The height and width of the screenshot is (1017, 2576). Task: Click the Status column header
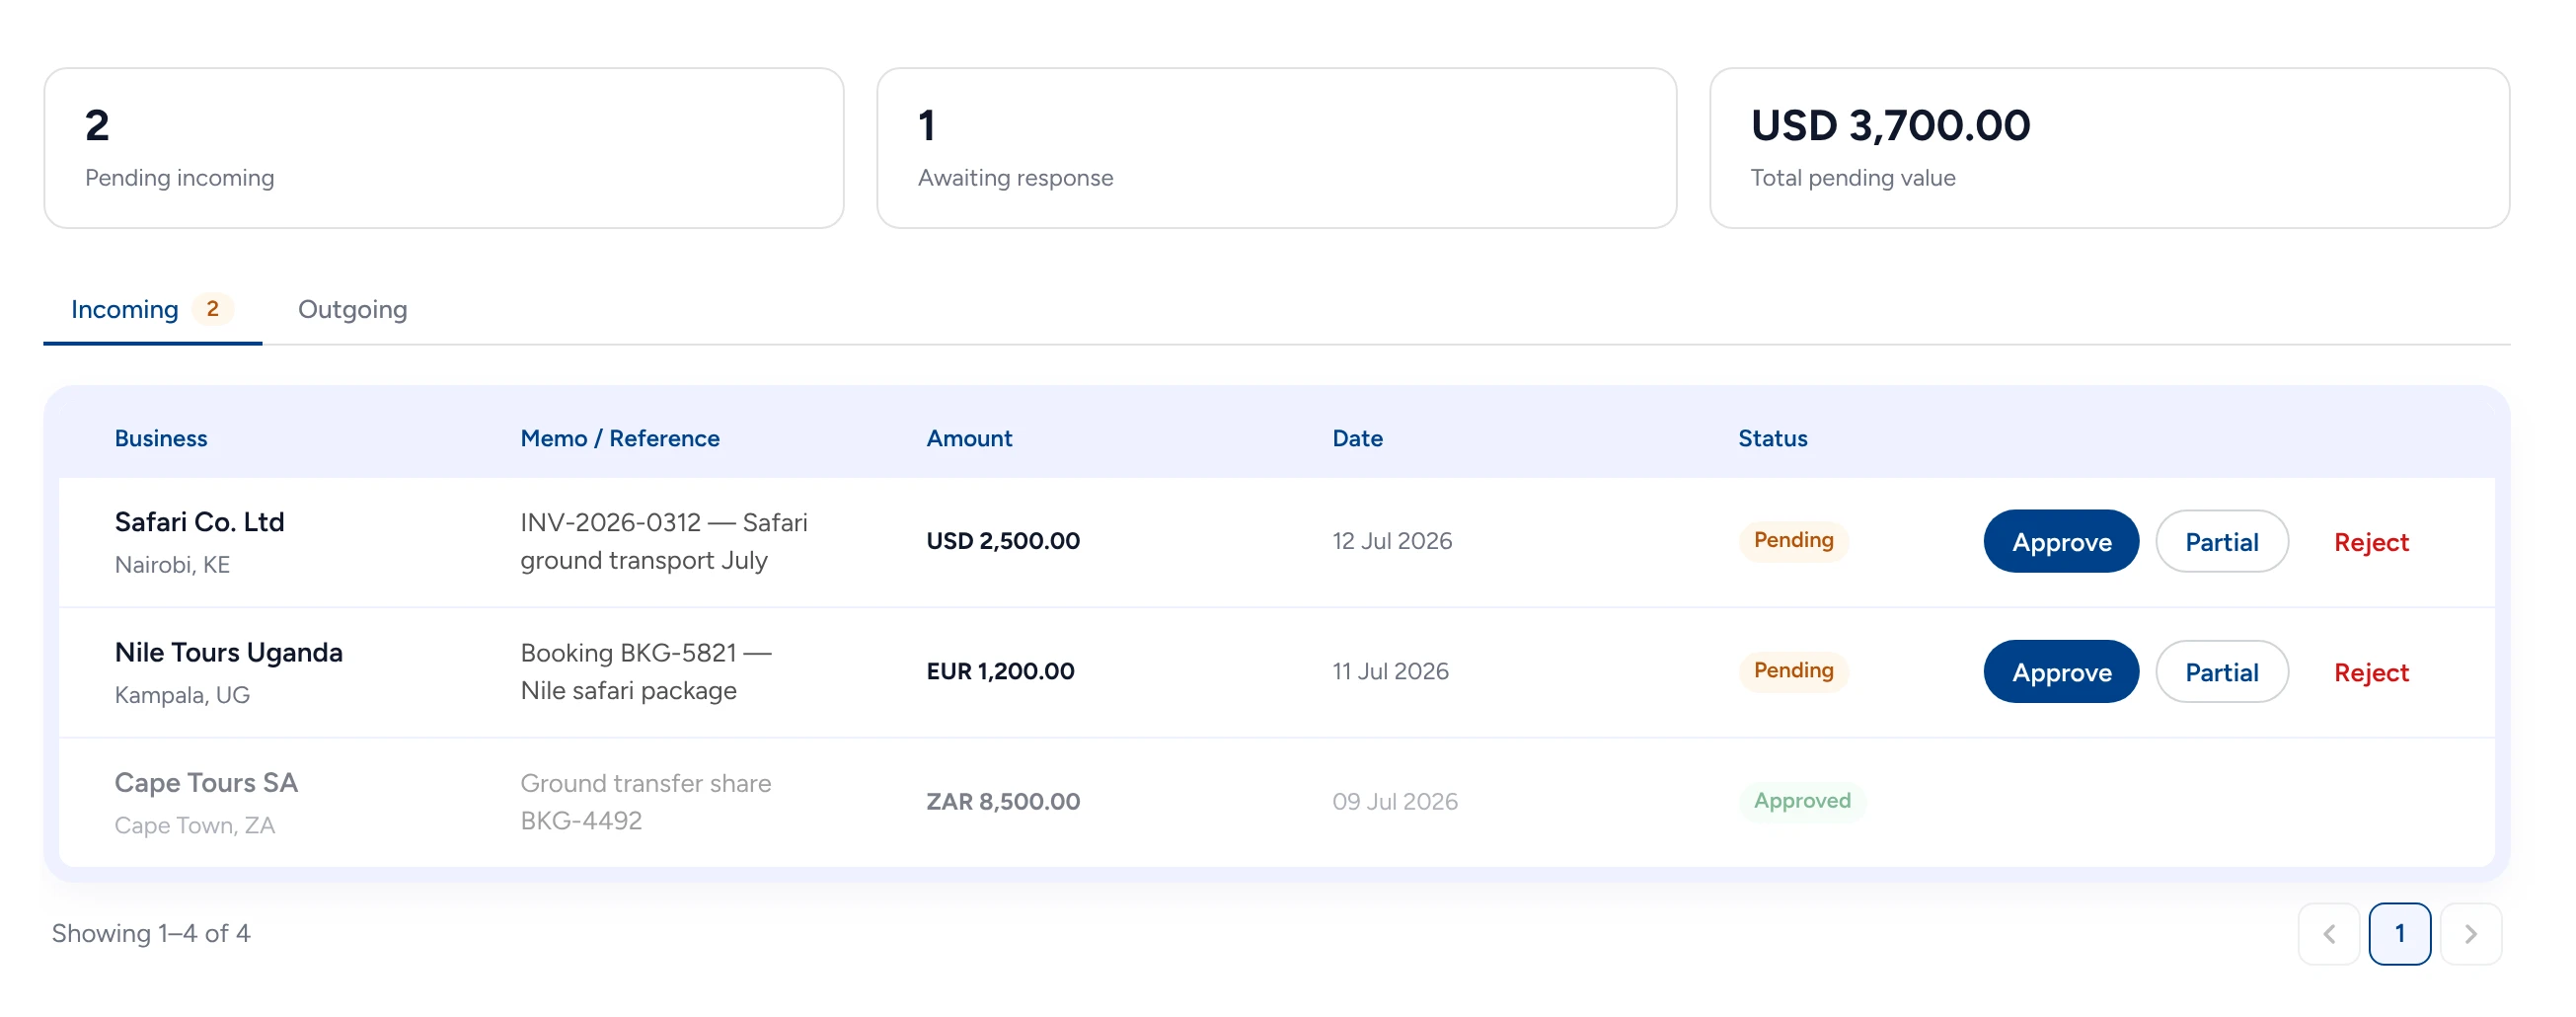[1772, 438]
